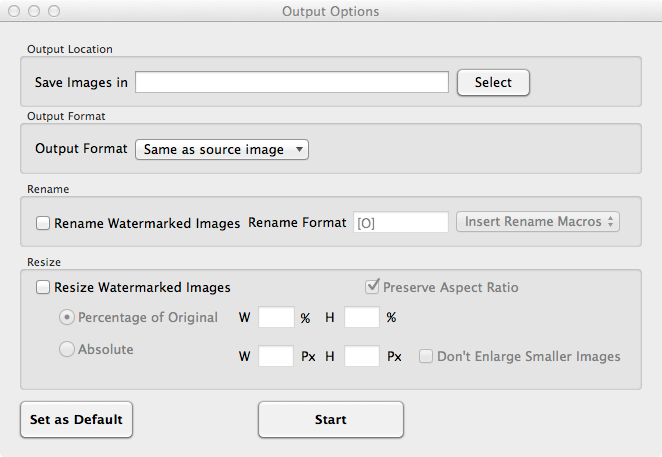Image resolution: width=662 pixels, height=457 pixels.
Task: Click the width percentage input field
Action: click(x=276, y=318)
